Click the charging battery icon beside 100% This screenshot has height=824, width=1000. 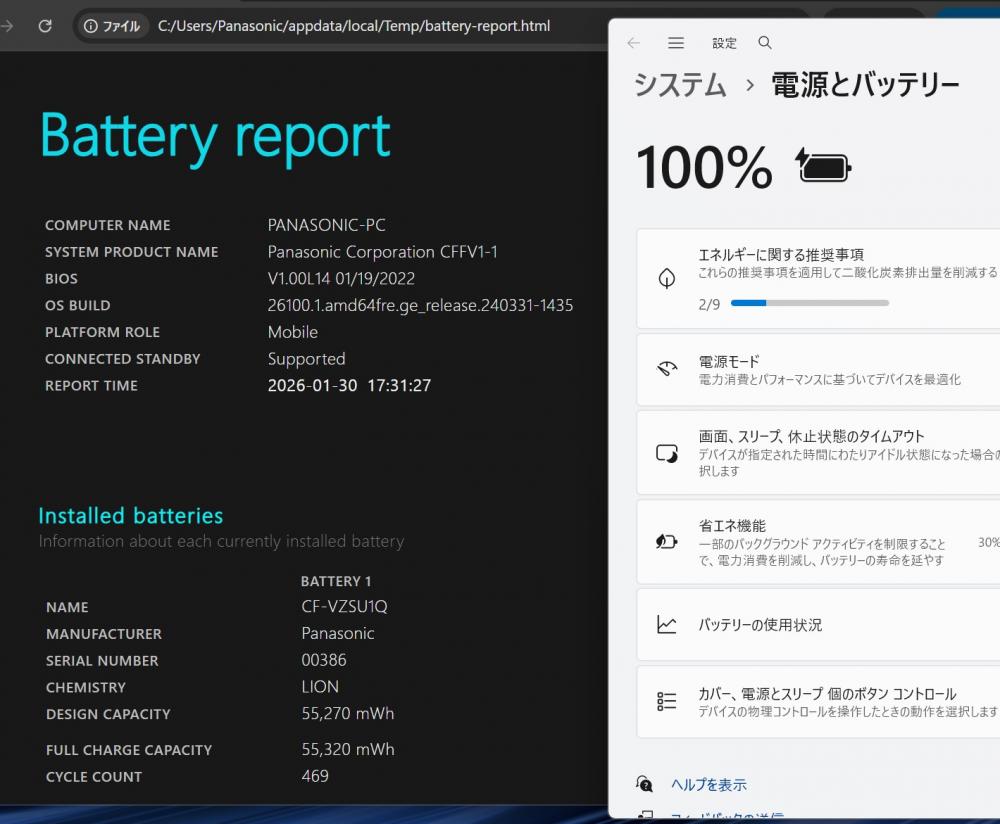tap(823, 166)
